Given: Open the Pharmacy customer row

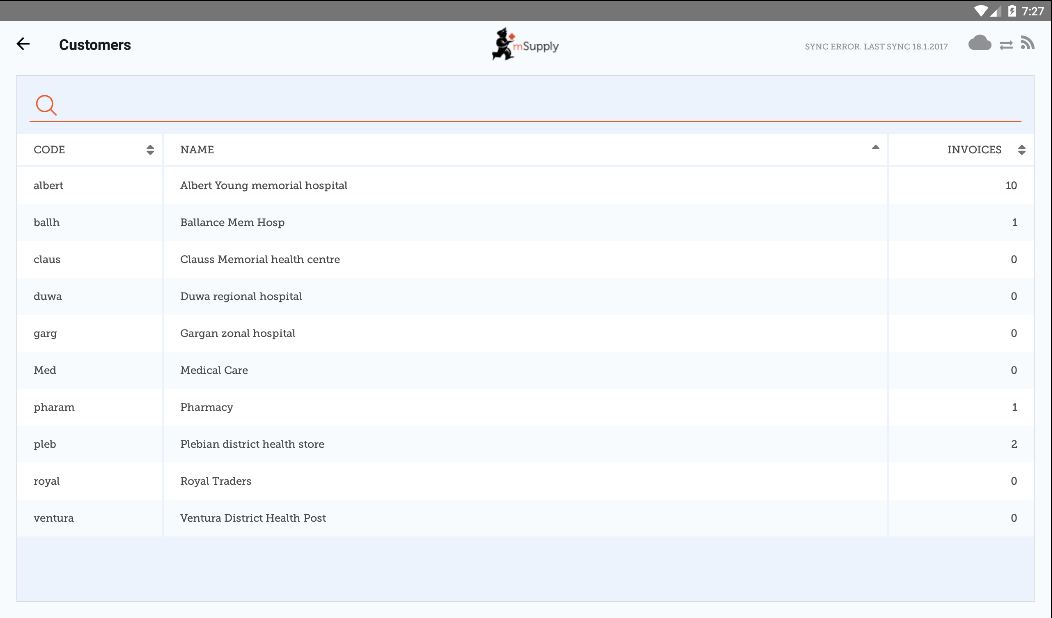Looking at the screenshot, I should [x=525, y=407].
